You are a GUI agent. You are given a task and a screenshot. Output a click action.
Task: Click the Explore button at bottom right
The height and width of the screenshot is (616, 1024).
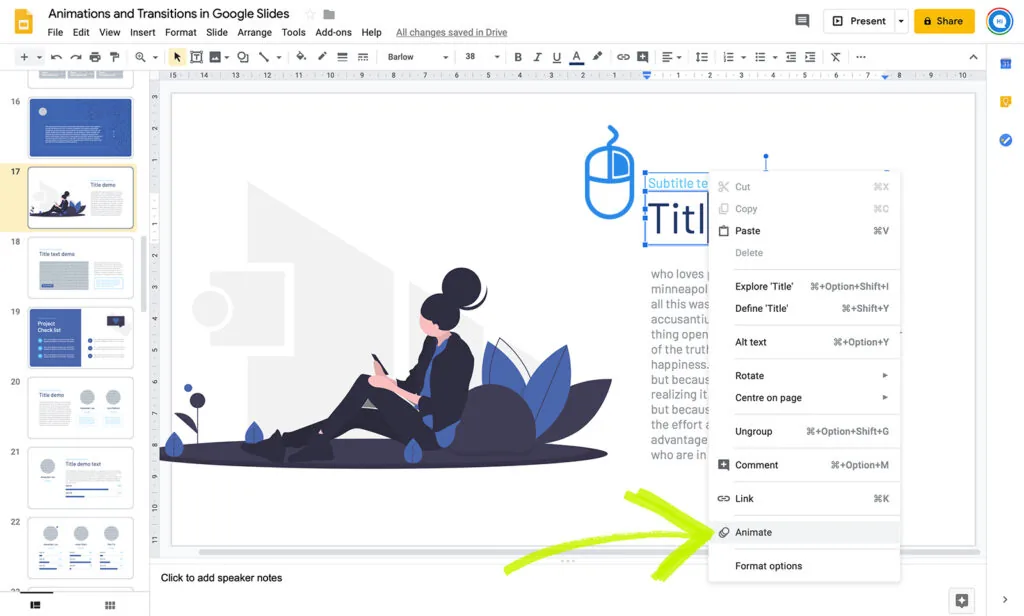click(x=961, y=600)
